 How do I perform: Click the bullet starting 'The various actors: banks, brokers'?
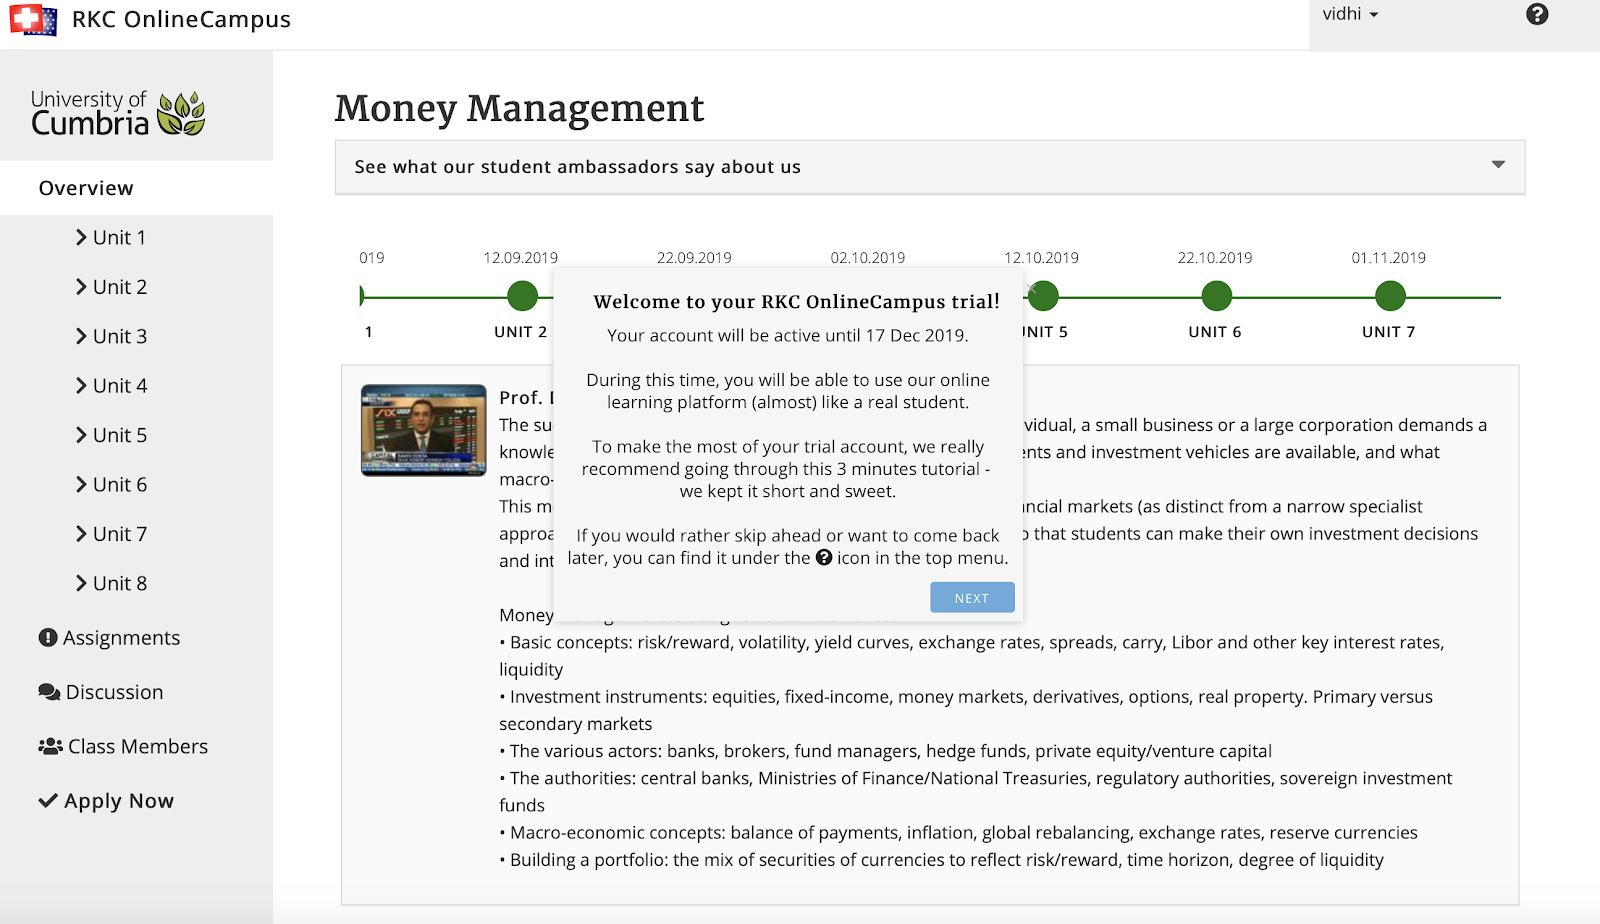pyautogui.click(x=886, y=751)
